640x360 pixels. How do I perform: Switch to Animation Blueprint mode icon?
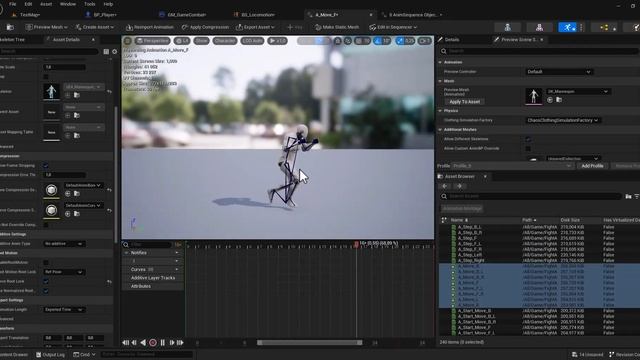604,27
